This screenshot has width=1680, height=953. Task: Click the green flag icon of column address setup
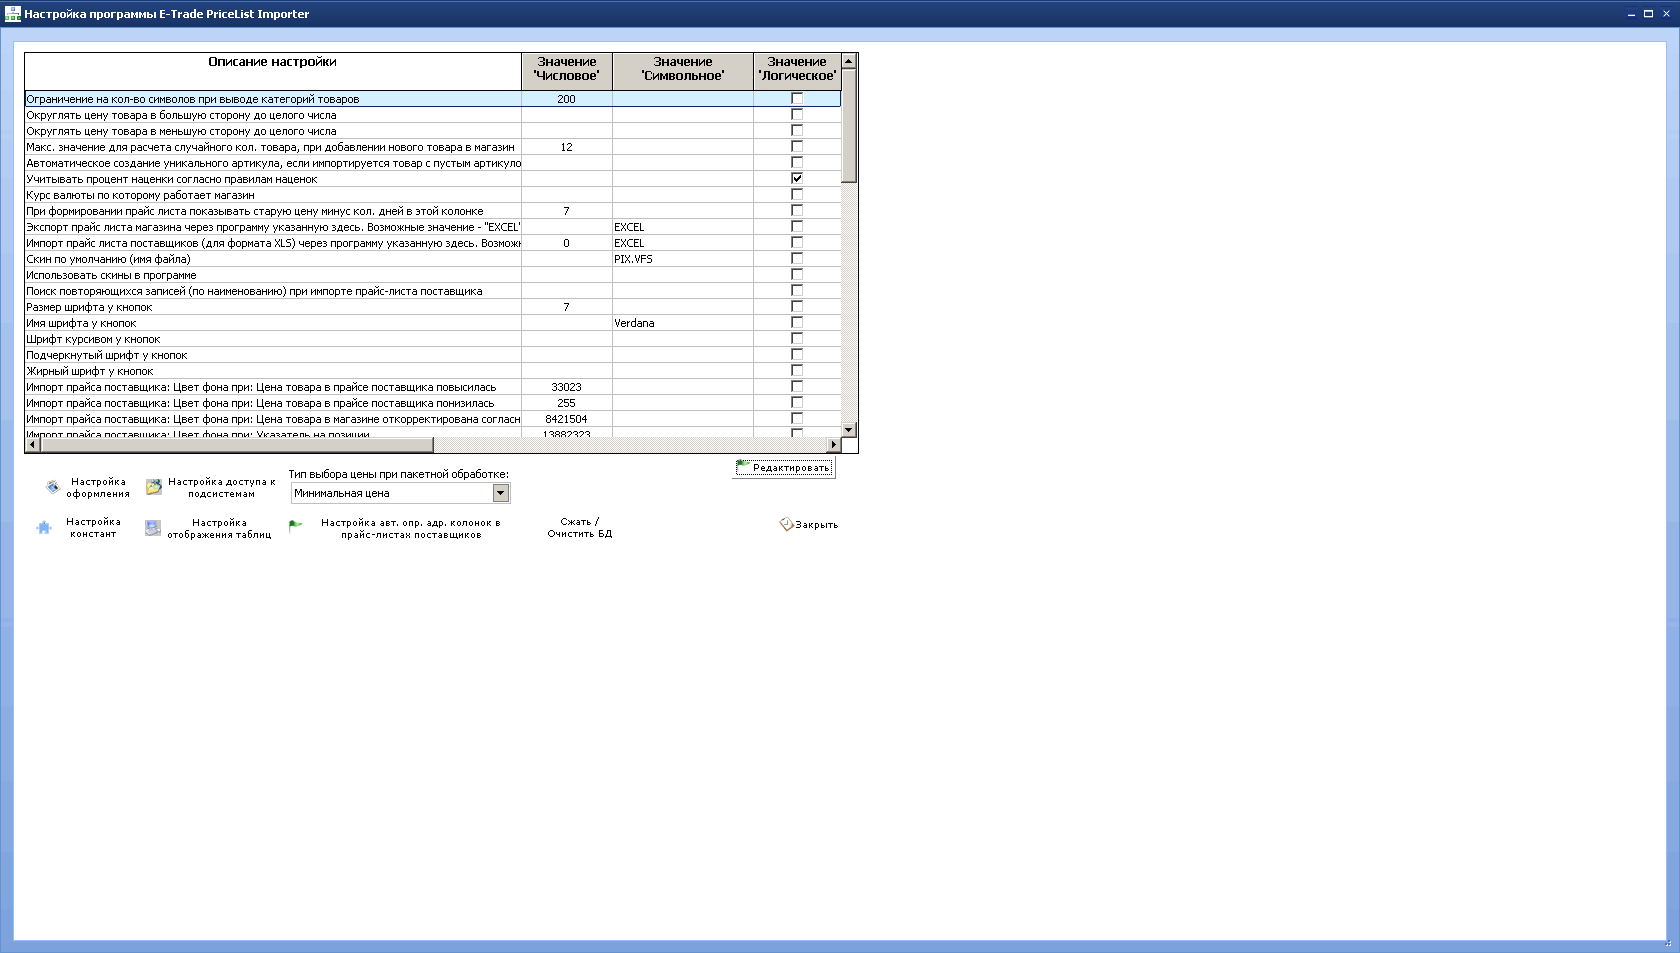point(296,525)
